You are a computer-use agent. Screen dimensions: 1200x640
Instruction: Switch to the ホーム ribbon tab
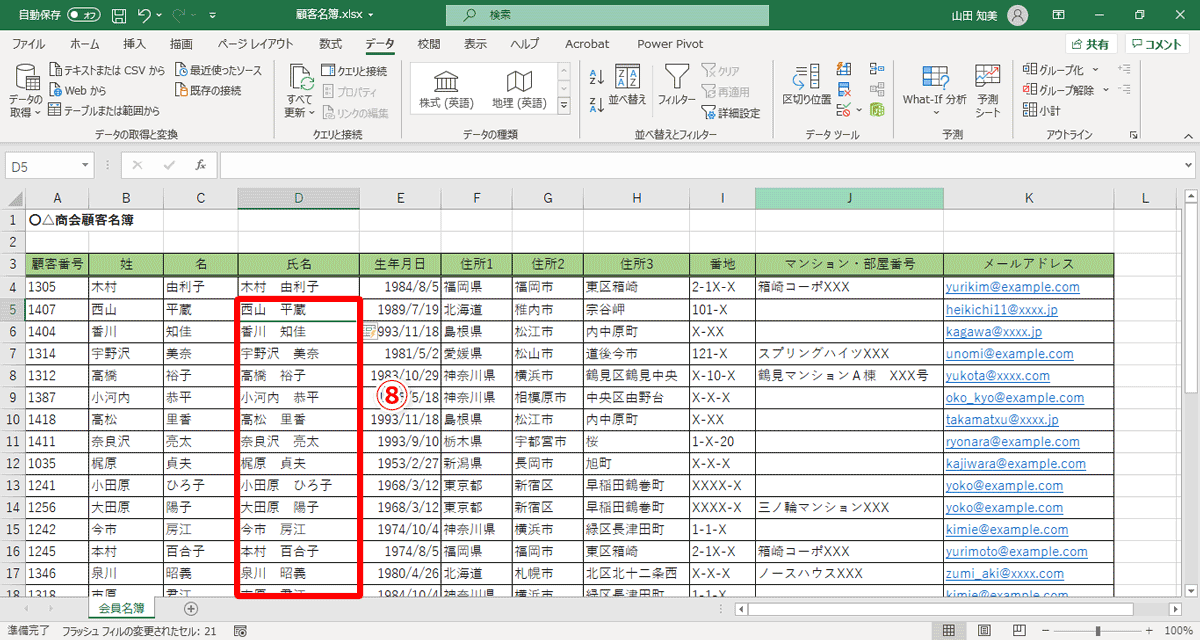tap(84, 44)
